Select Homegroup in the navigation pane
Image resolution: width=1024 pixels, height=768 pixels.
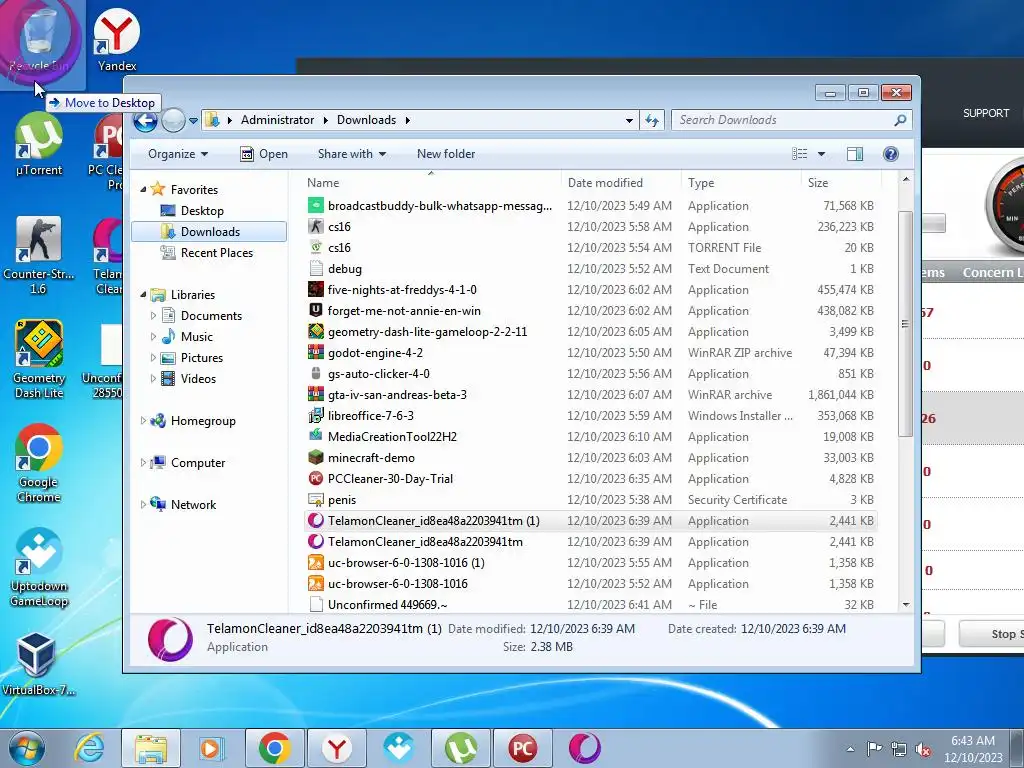click(x=202, y=421)
